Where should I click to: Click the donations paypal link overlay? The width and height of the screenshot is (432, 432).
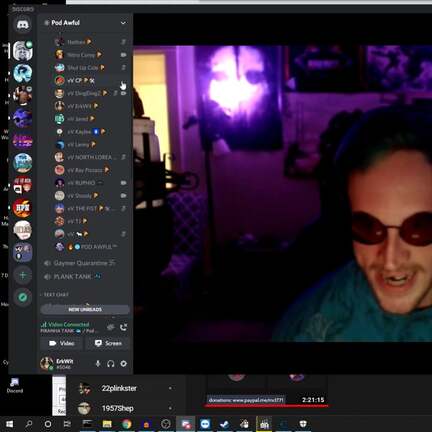(x=246, y=400)
